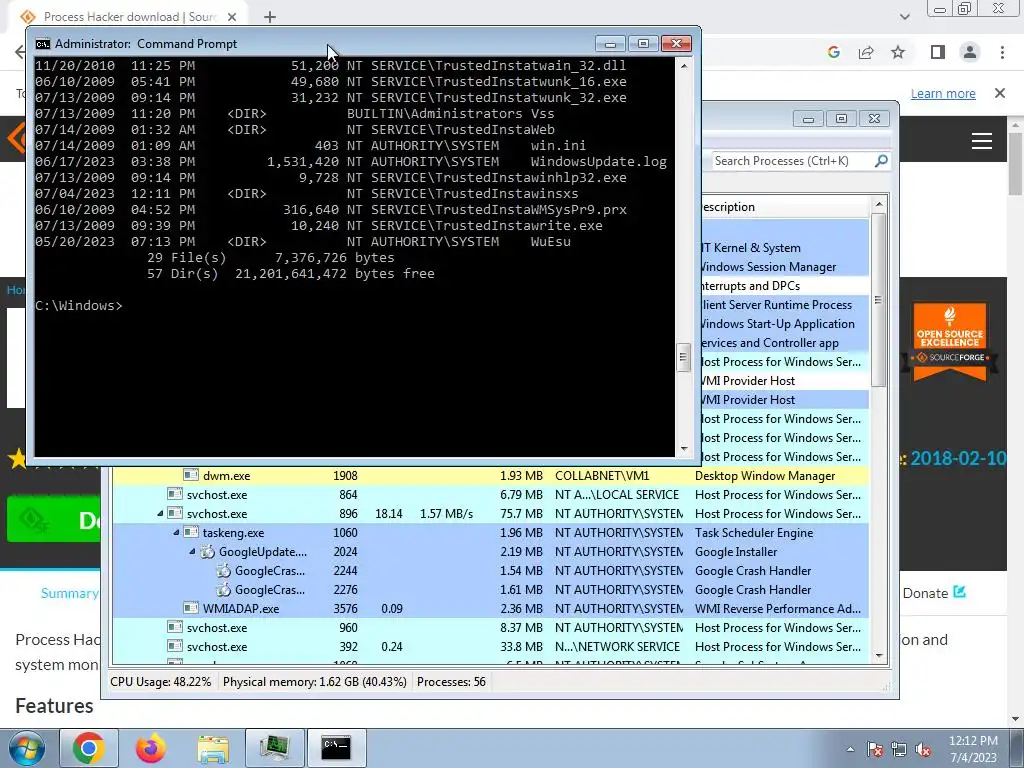Click the Open Source Excellence badge

(x=950, y=341)
